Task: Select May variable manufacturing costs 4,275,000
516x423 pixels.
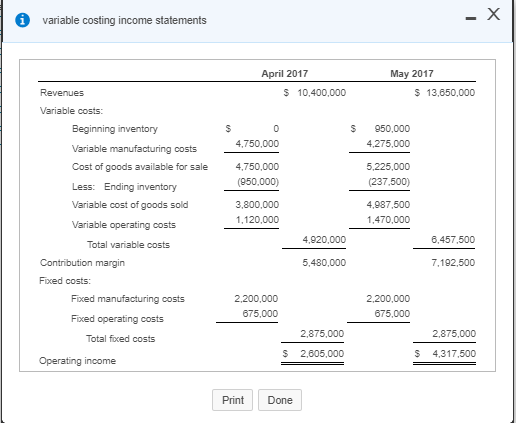Action: coord(388,144)
